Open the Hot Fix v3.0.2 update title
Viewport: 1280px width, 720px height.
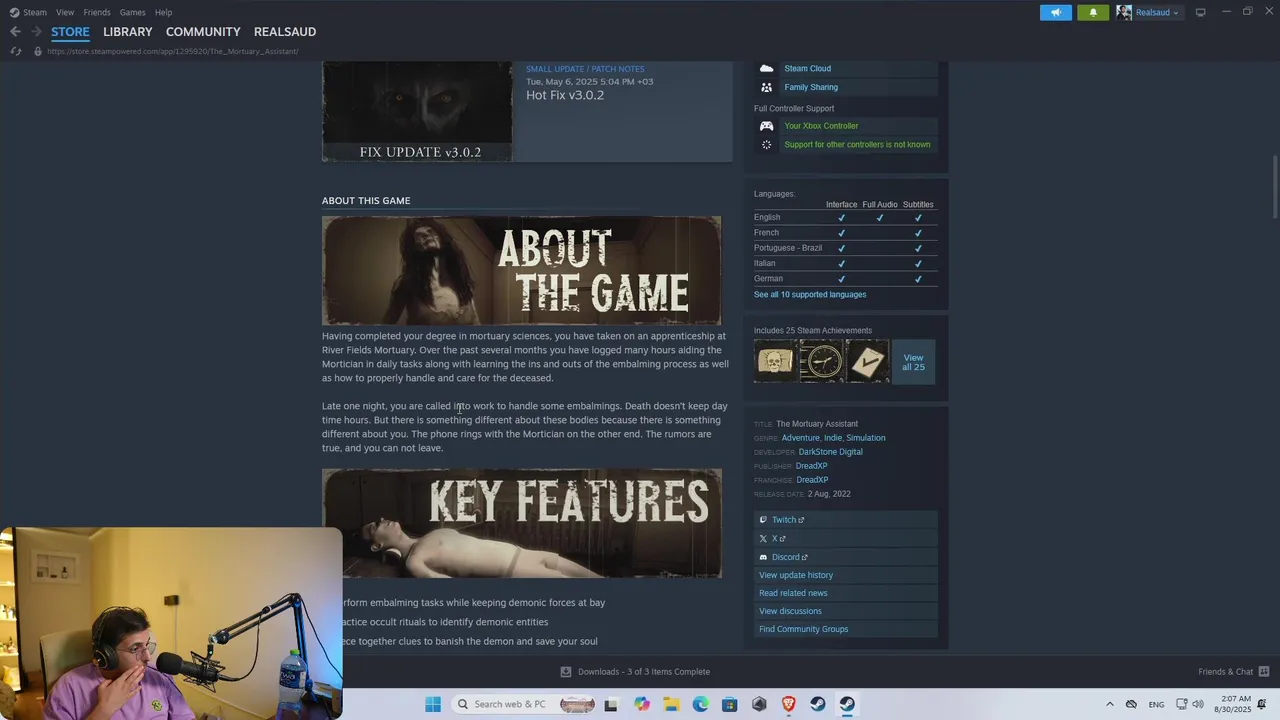tap(565, 95)
